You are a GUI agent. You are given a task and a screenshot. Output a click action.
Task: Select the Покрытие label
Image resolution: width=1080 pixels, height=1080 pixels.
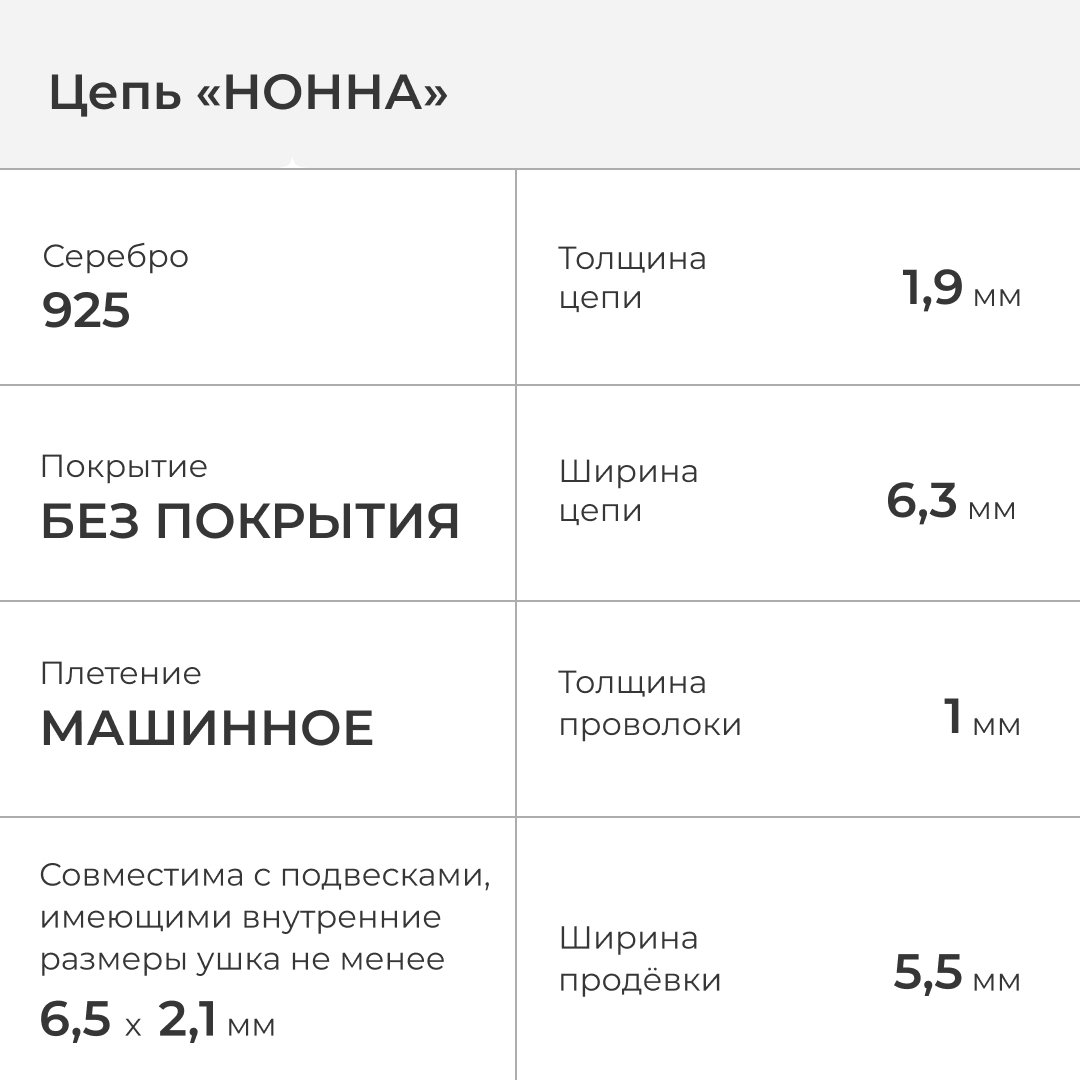[x=124, y=466]
